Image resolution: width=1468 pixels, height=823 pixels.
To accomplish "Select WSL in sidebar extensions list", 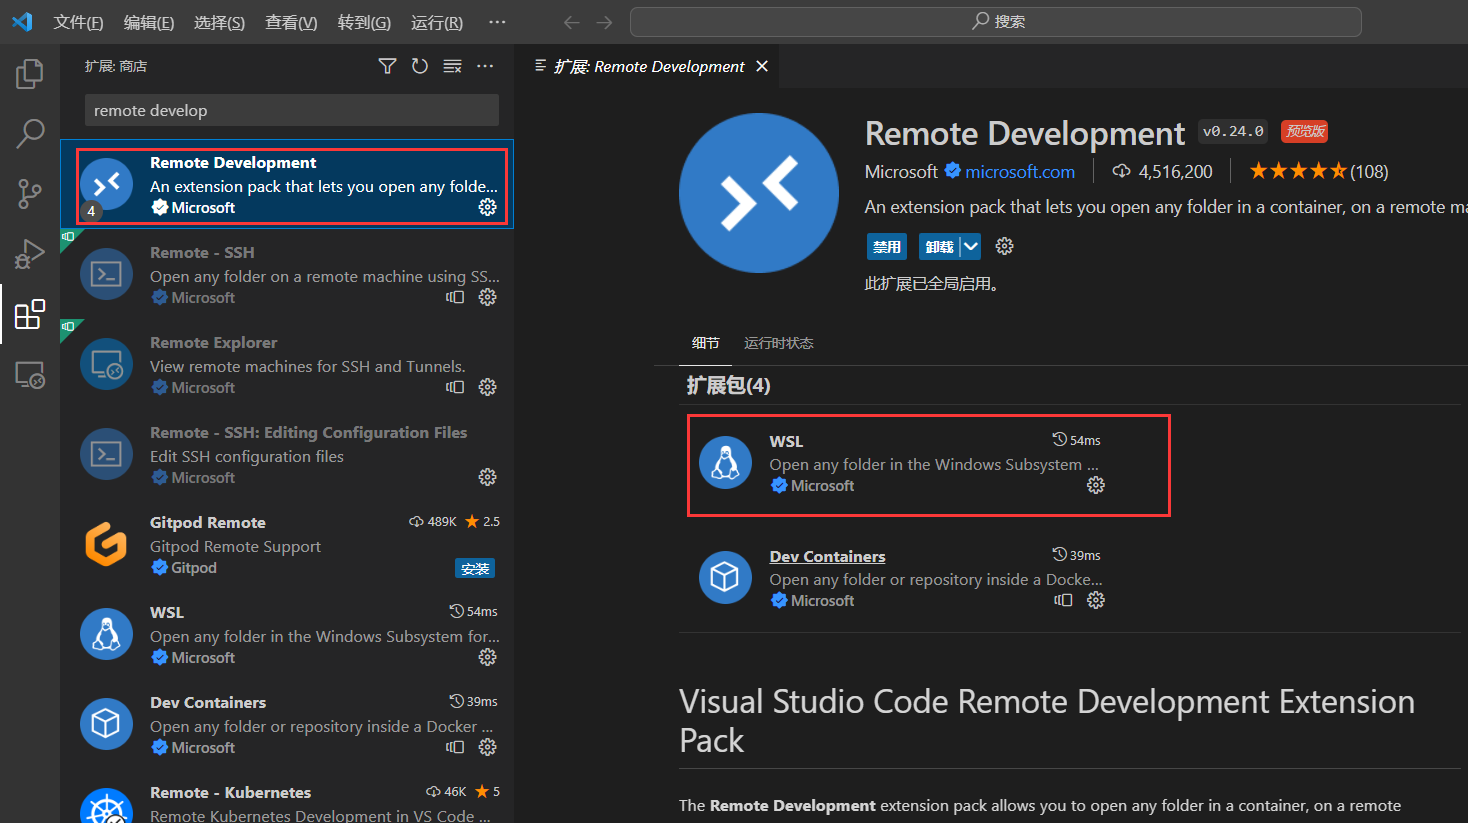I will coord(288,634).
